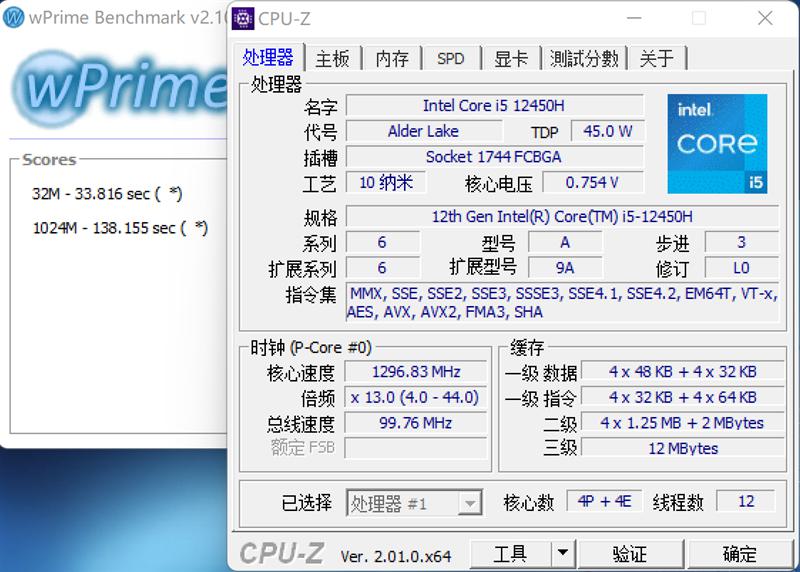Open the 显卡 tab
This screenshot has height=572, width=800.
click(511, 59)
